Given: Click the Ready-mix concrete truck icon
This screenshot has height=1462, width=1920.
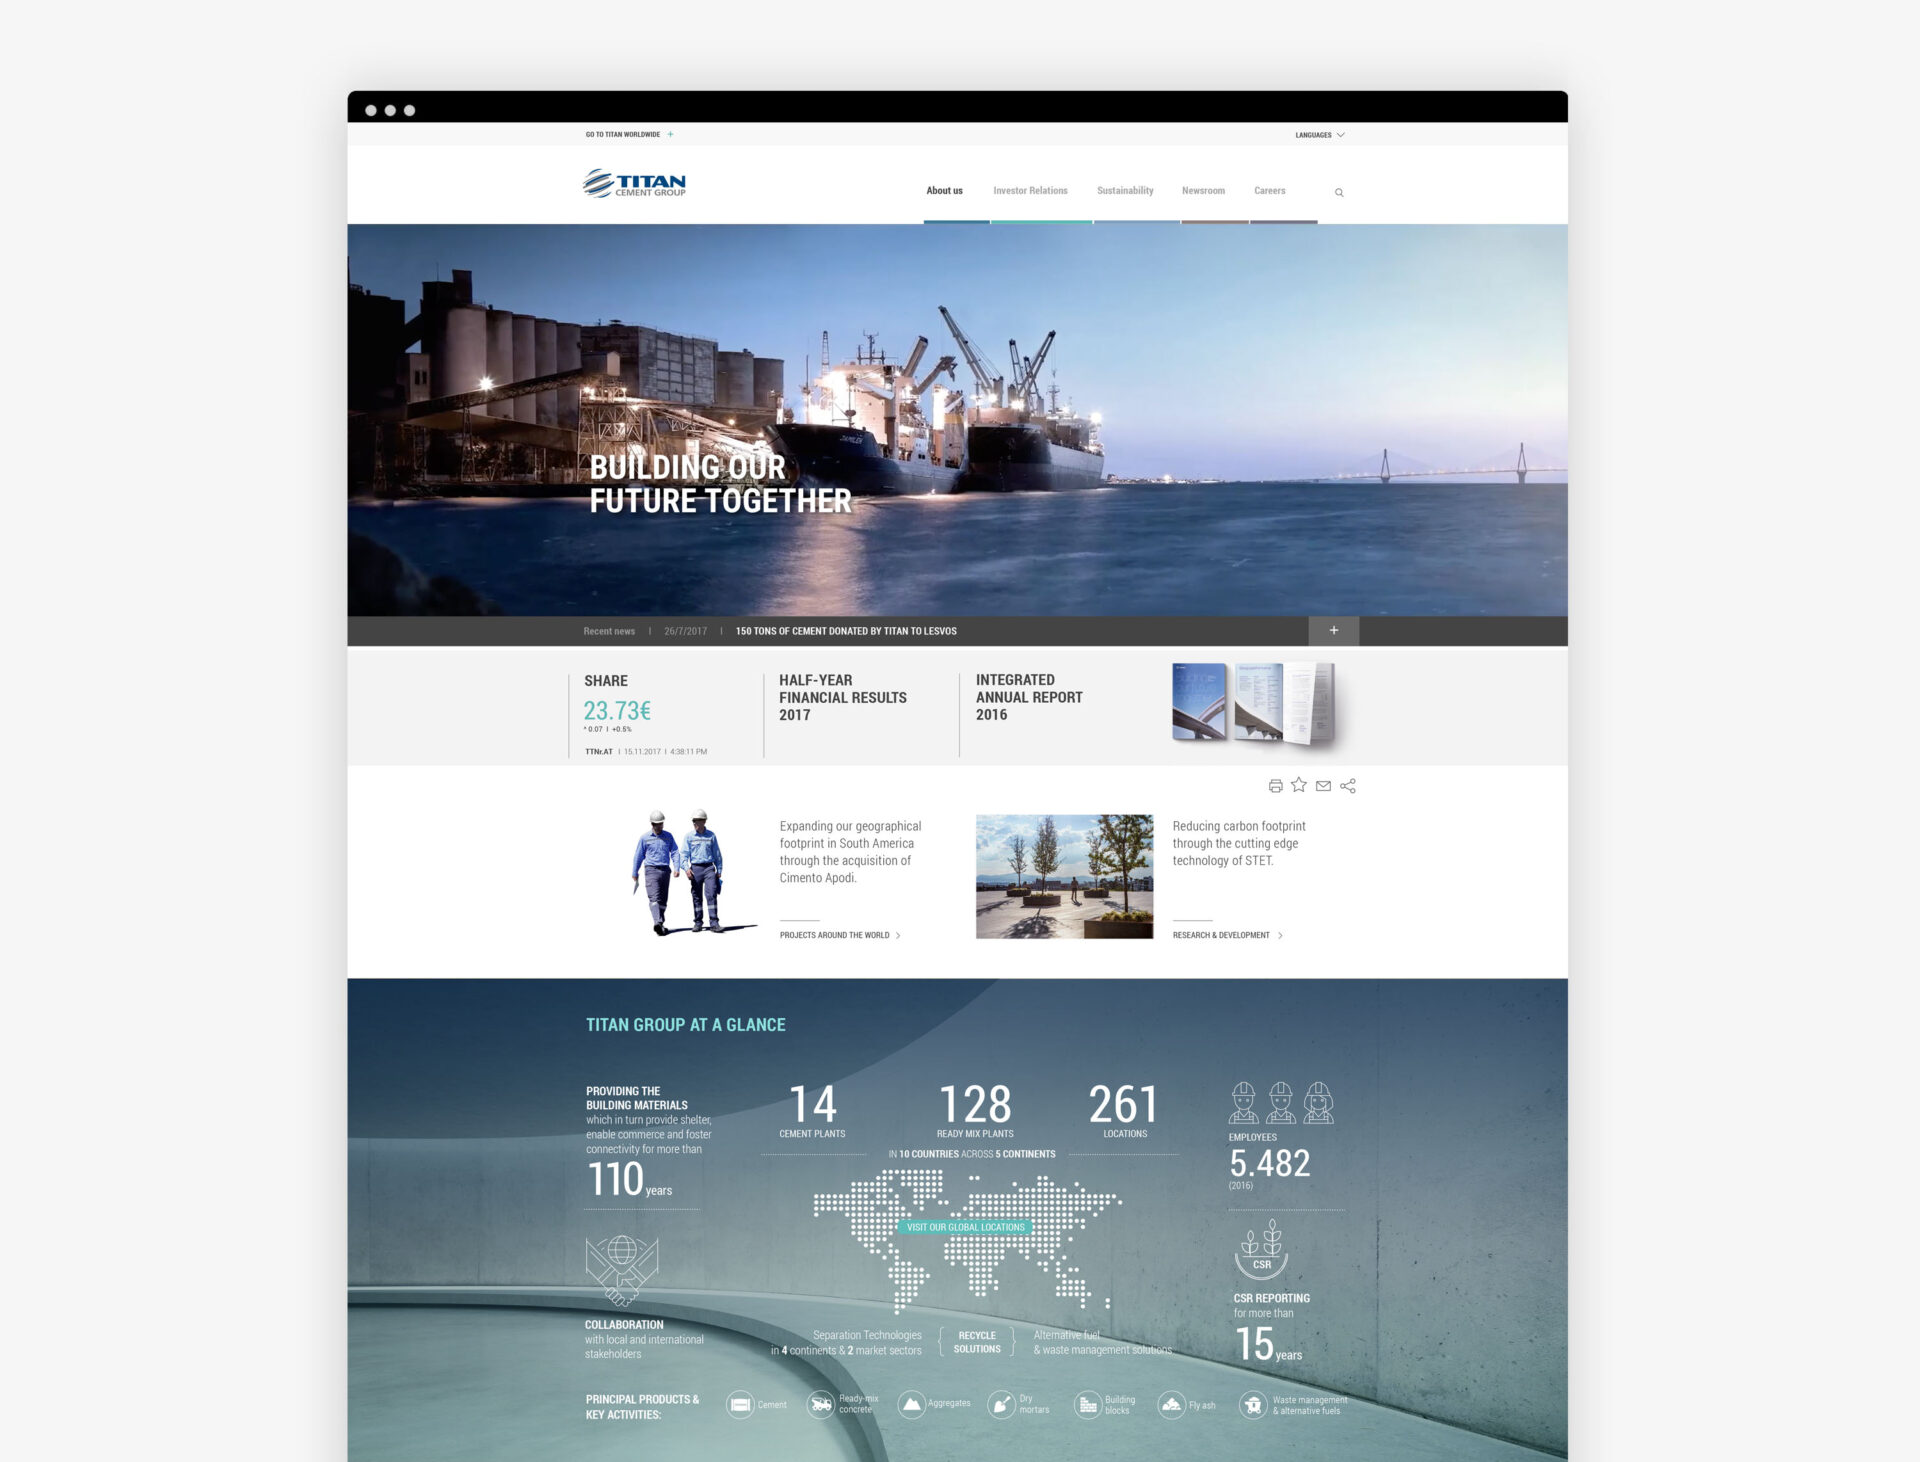Looking at the screenshot, I should (x=821, y=1405).
